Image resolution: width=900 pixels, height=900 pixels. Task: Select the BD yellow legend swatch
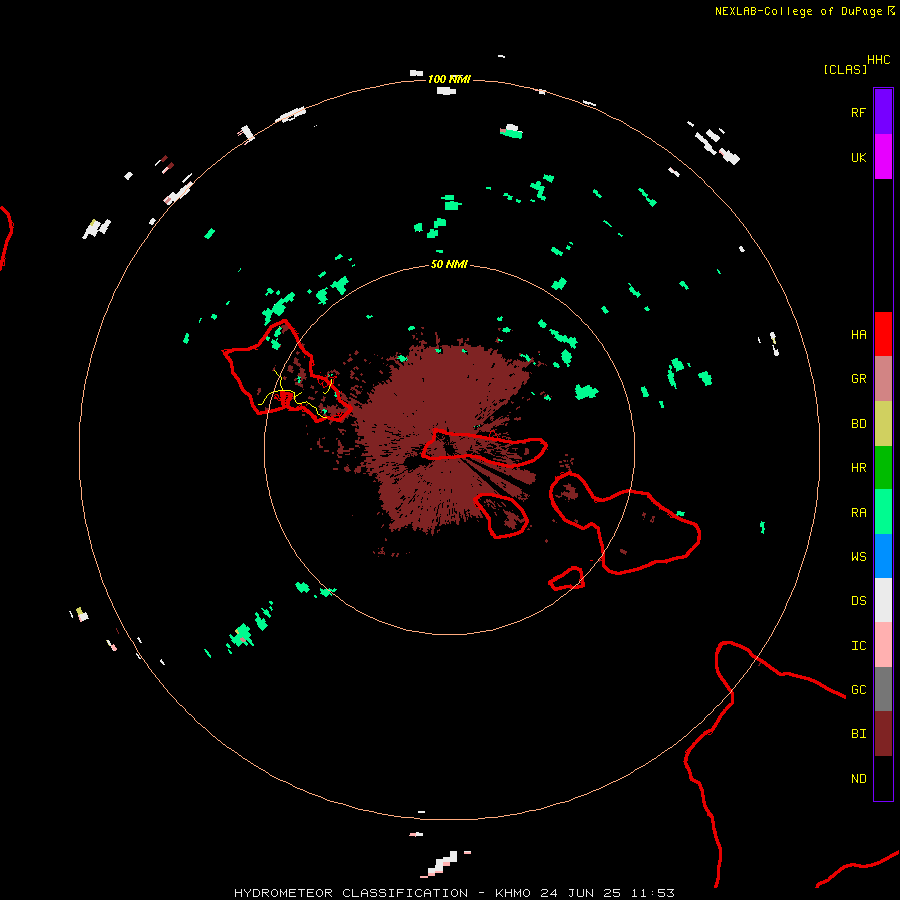(883, 424)
